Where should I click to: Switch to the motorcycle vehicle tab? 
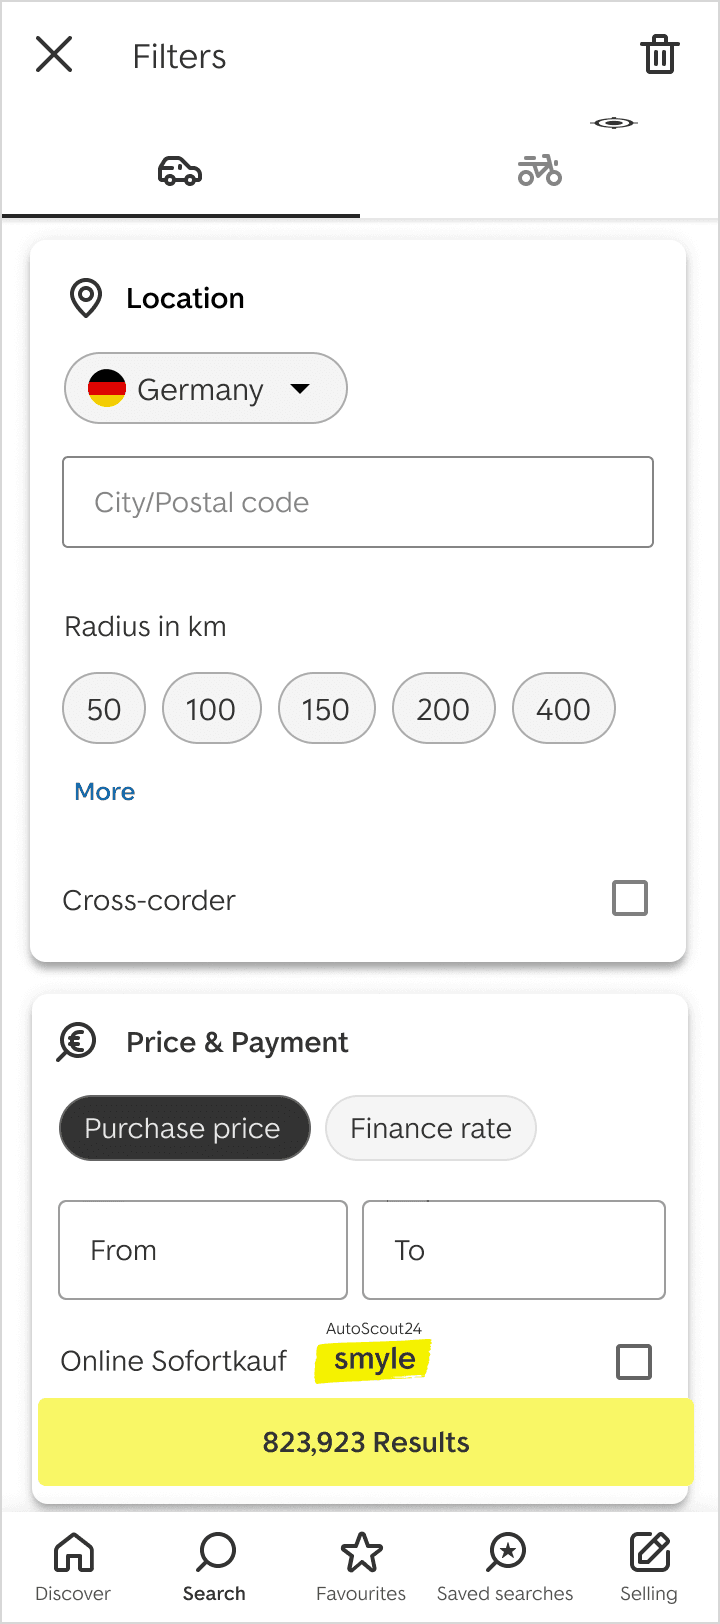539,172
